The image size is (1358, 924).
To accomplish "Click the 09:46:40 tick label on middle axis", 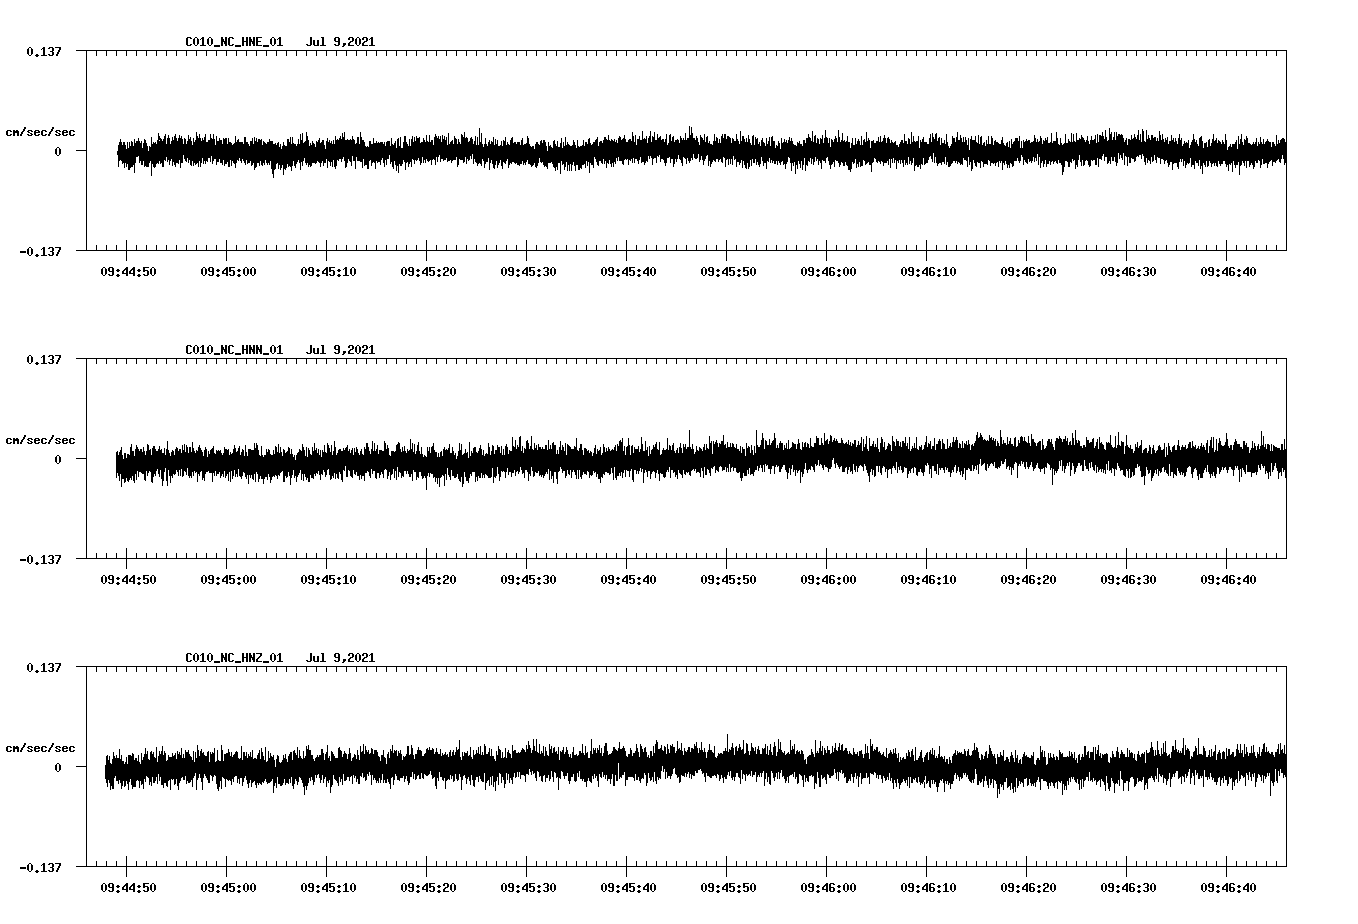I will [1228, 578].
